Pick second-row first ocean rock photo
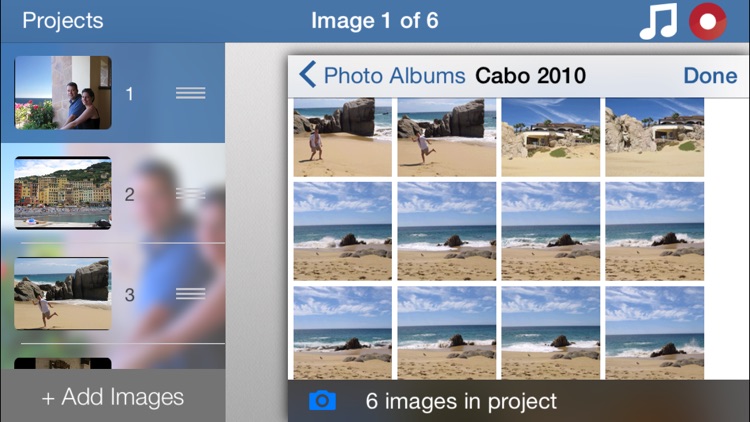This screenshot has height=422, width=750. point(342,232)
